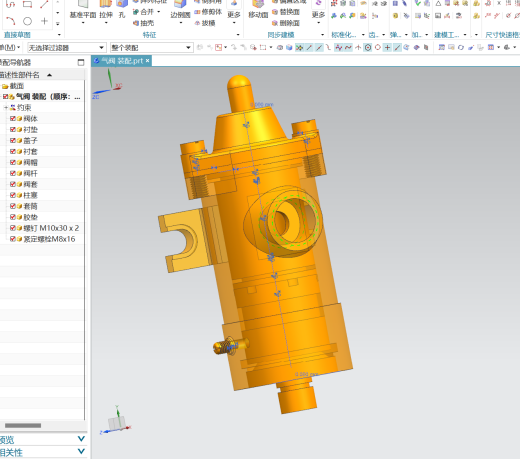Maximize the assembly navigator panel
This screenshot has height=459, width=520.
(x=81, y=62)
